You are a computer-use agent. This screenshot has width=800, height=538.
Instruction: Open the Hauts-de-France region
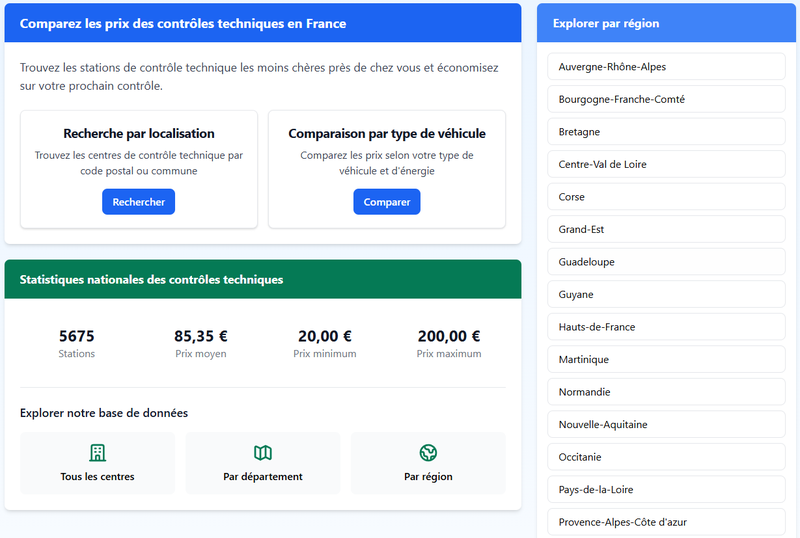coord(666,327)
